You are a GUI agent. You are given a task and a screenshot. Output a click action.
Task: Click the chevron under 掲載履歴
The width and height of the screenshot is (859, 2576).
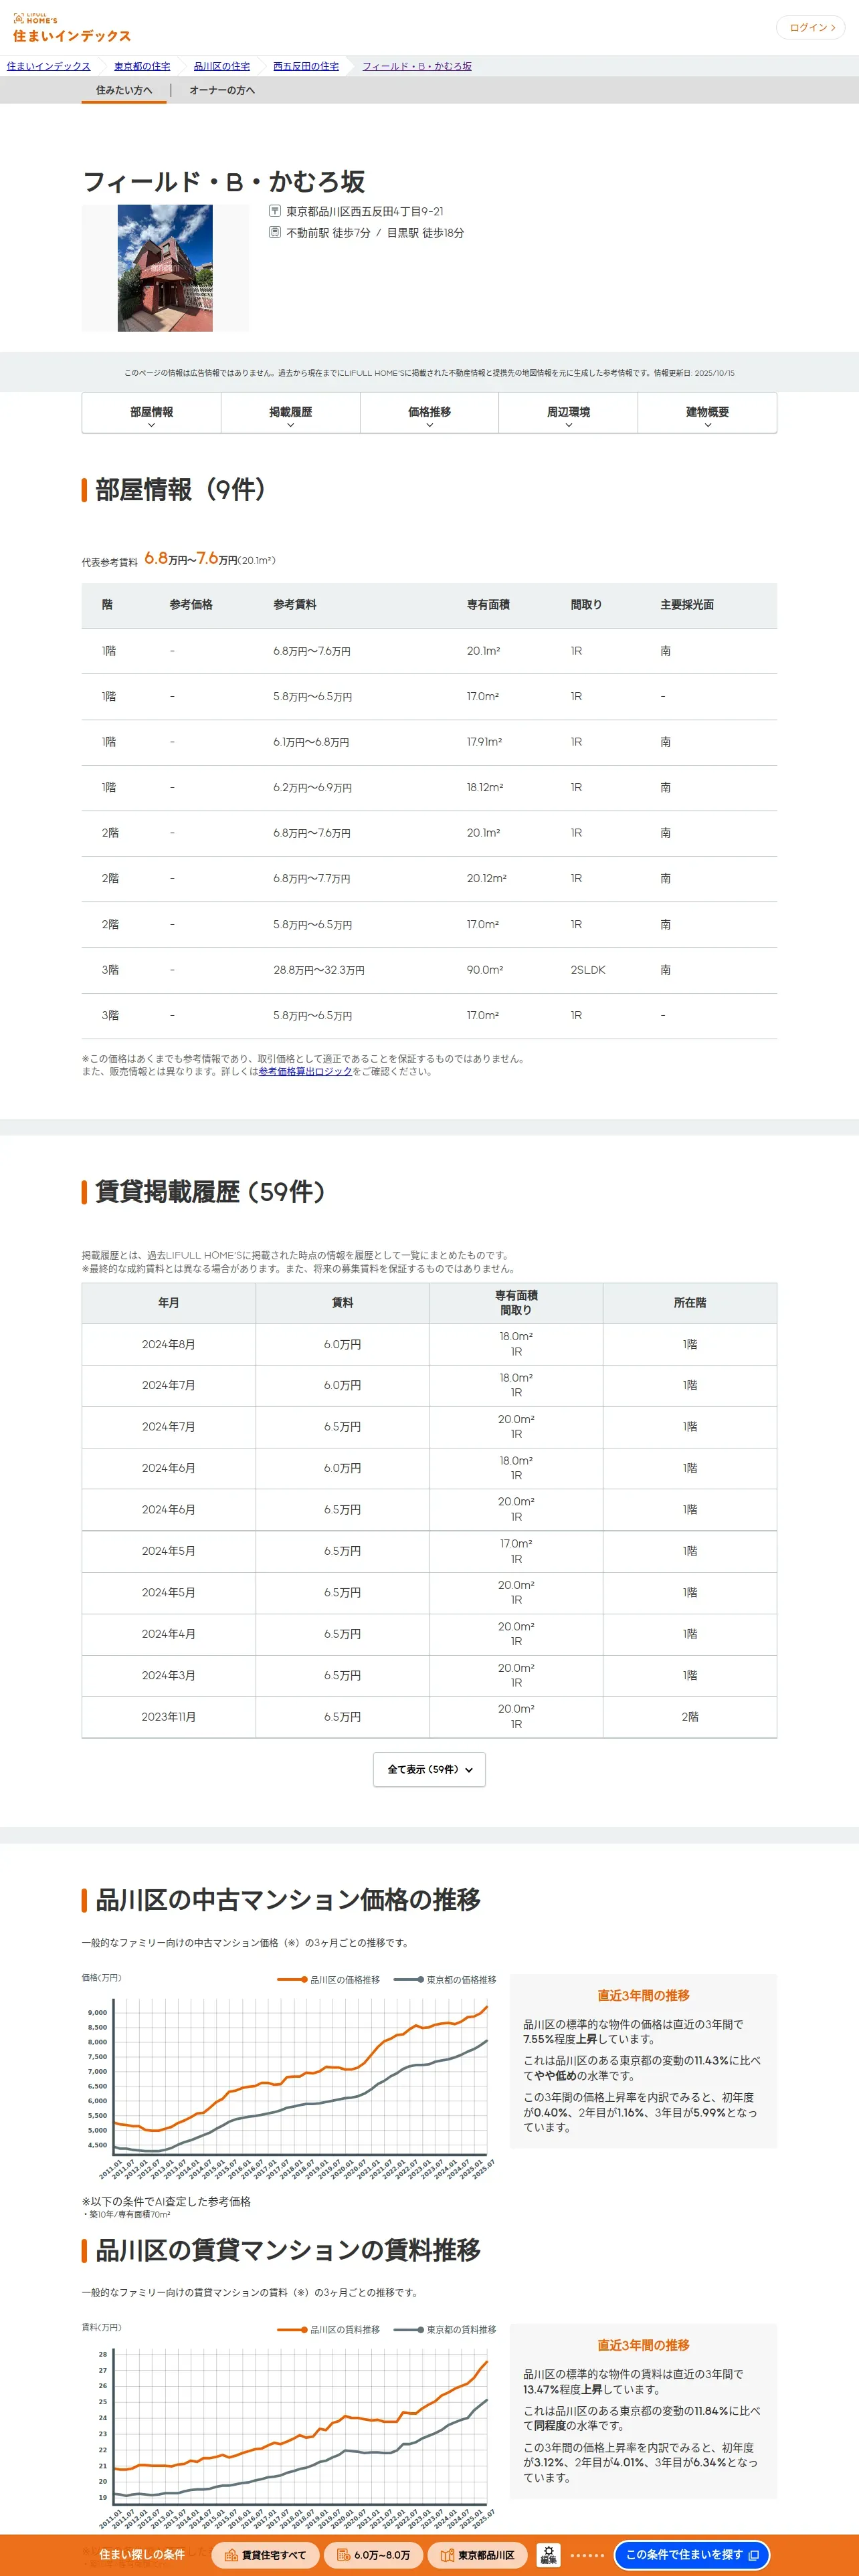tap(290, 425)
